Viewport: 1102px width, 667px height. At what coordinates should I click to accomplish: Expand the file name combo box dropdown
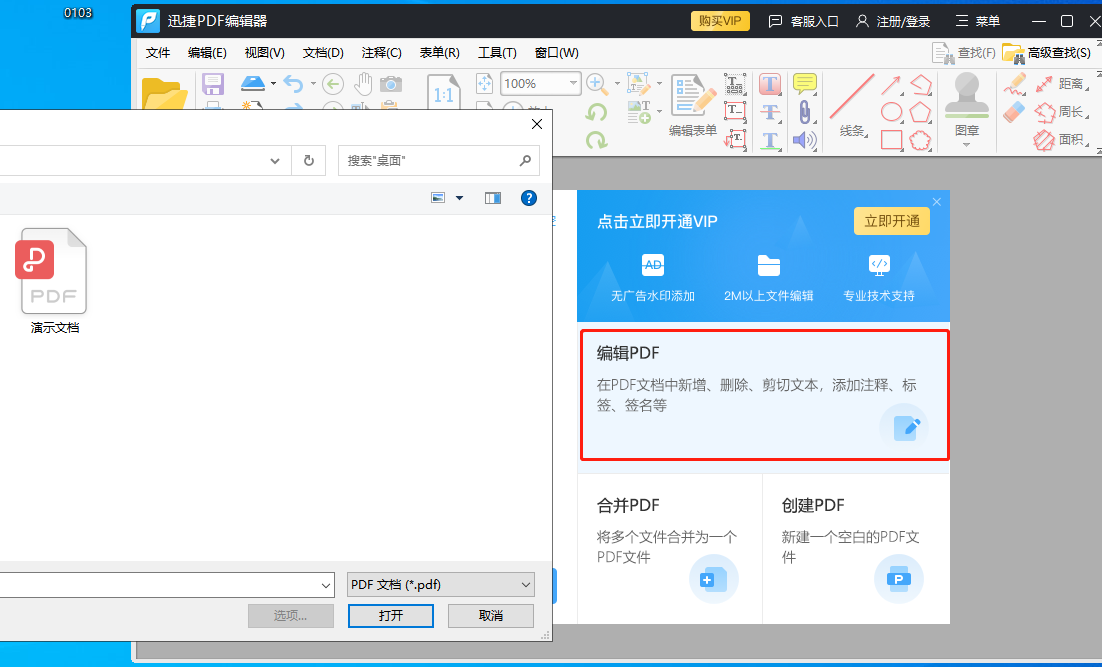326,585
